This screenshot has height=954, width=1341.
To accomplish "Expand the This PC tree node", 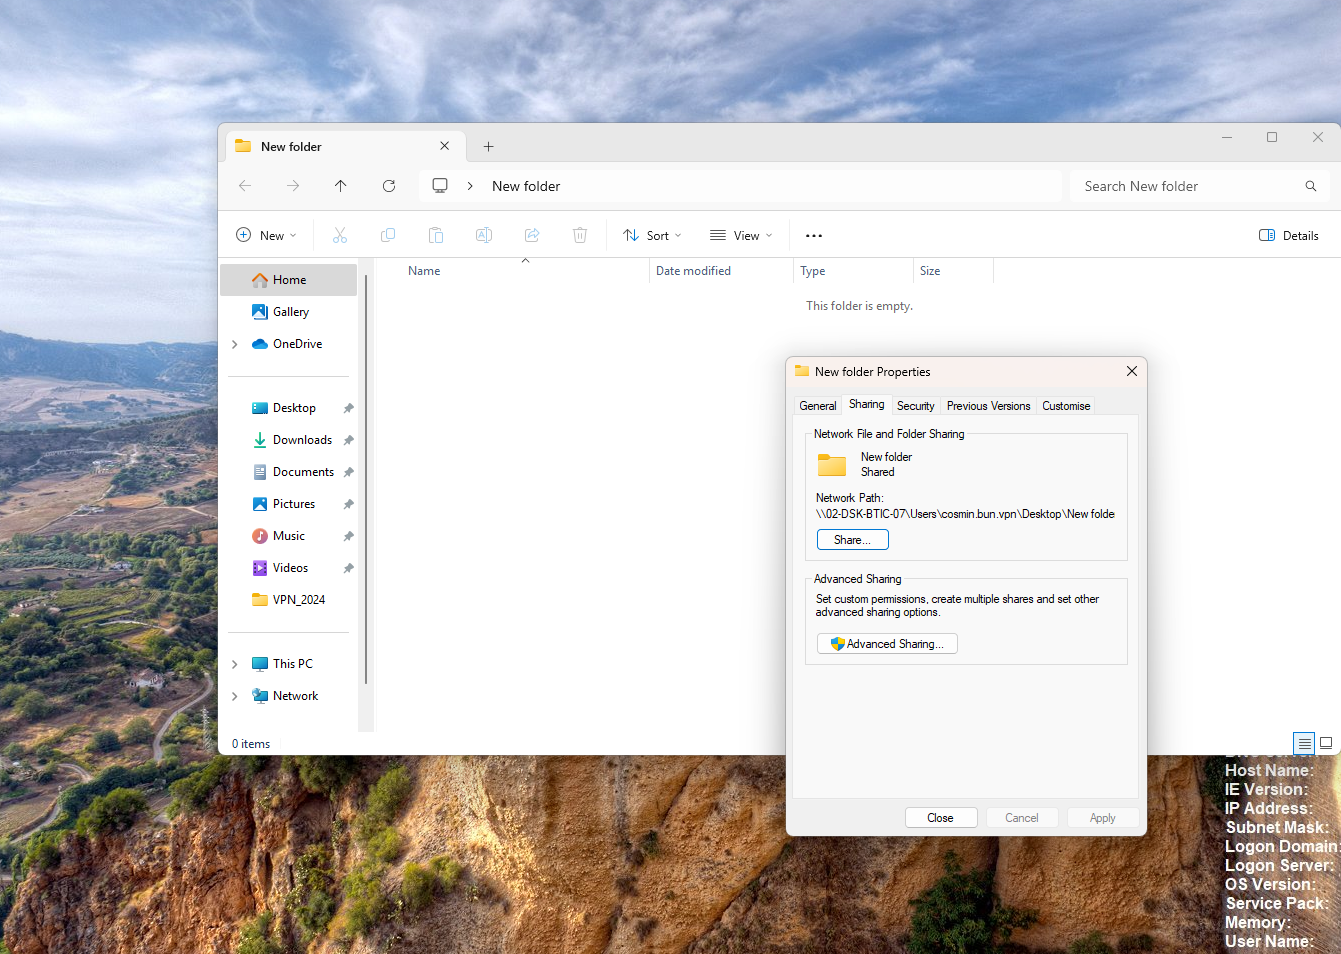I will point(235,664).
